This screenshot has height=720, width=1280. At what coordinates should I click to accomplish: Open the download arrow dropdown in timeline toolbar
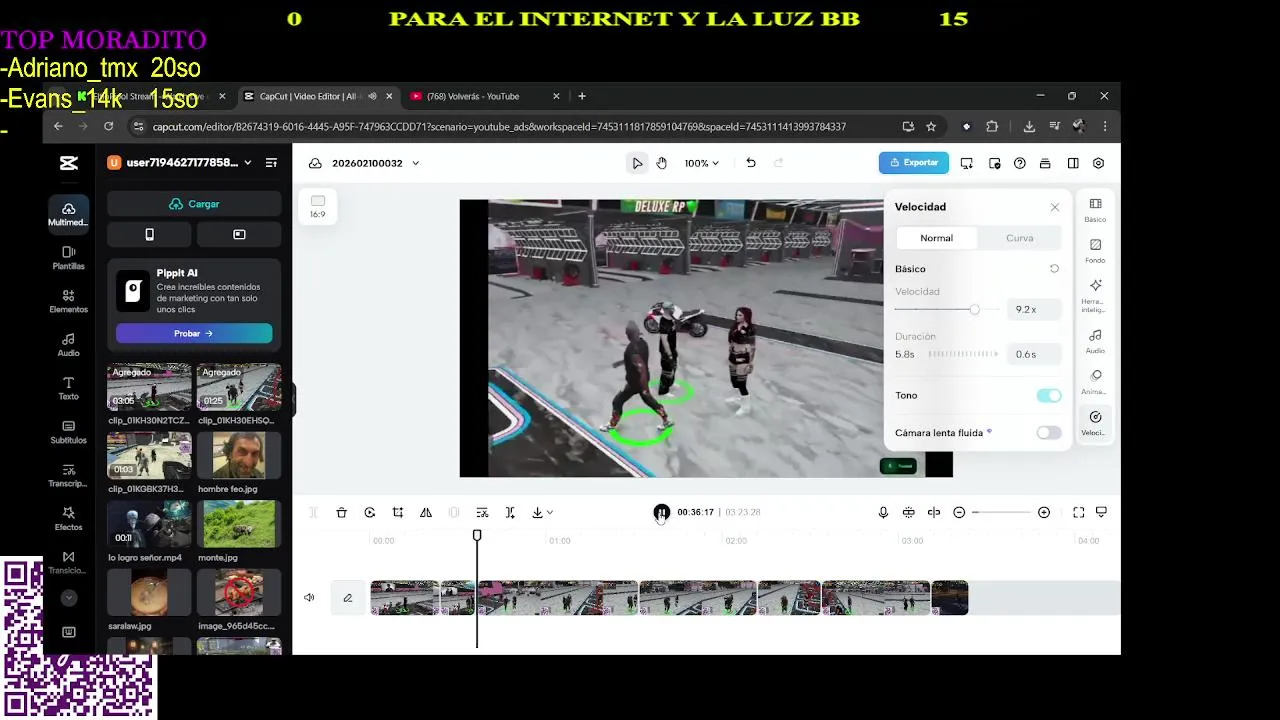pyautogui.click(x=543, y=512)
